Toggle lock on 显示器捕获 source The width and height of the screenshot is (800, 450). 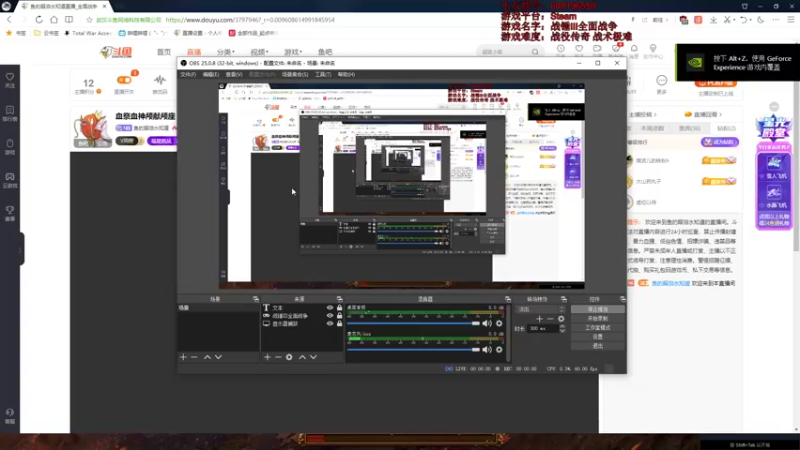pyautogui.click(x=339, y=323)
